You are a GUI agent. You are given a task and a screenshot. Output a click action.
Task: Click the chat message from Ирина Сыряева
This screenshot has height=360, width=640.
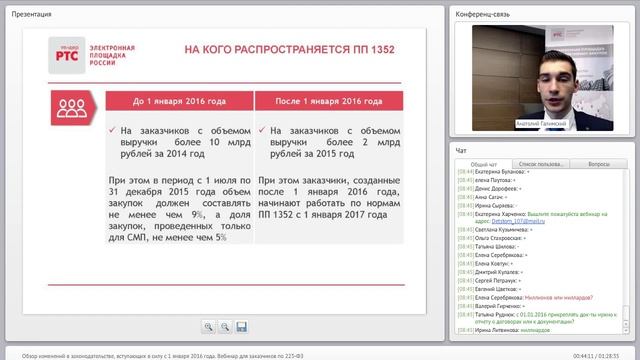click(x=487, y=206)
